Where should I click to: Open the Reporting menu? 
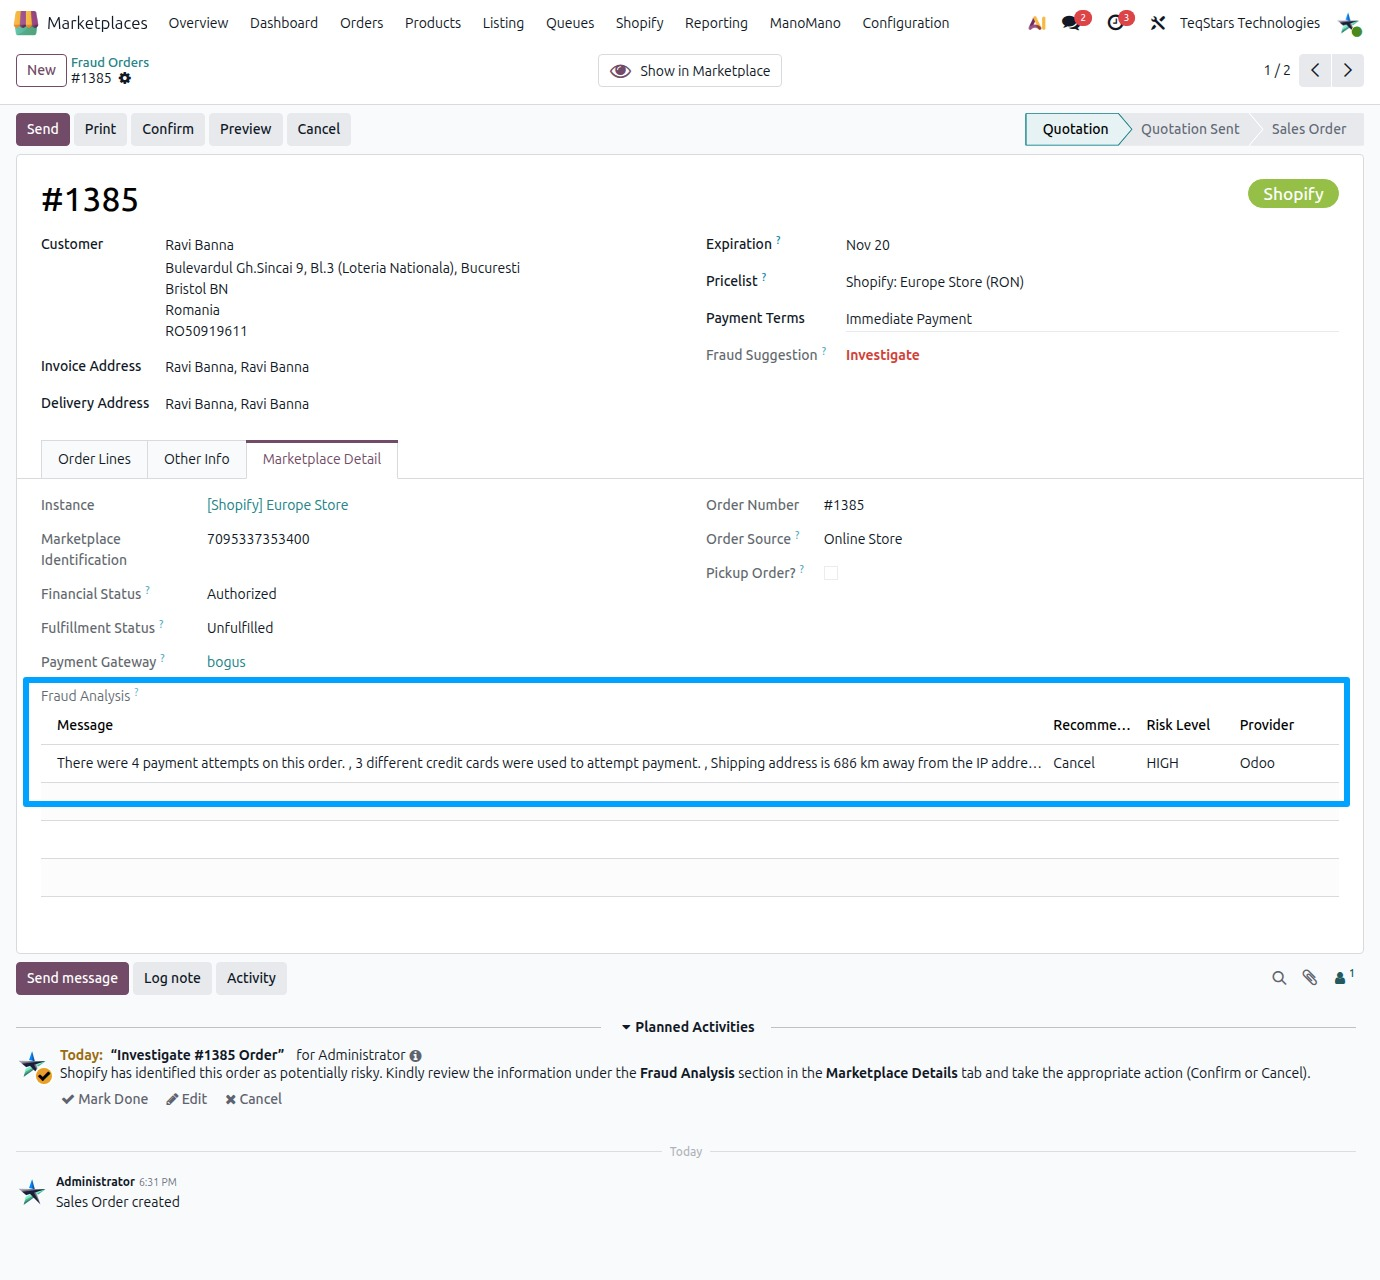point(716,23)
